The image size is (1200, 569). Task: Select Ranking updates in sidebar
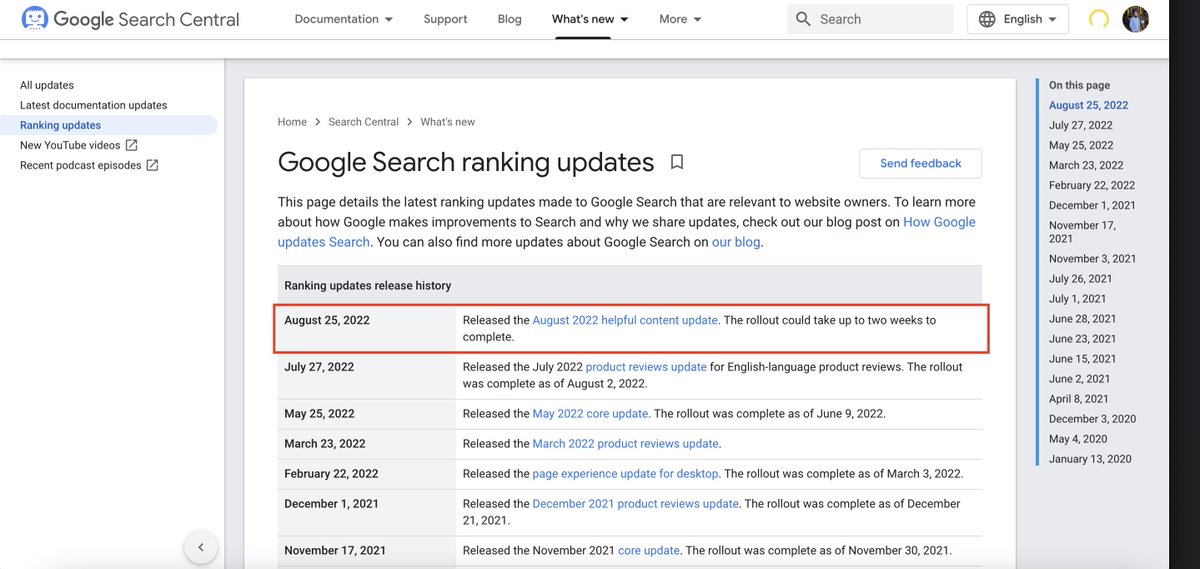tap(60, 125)
